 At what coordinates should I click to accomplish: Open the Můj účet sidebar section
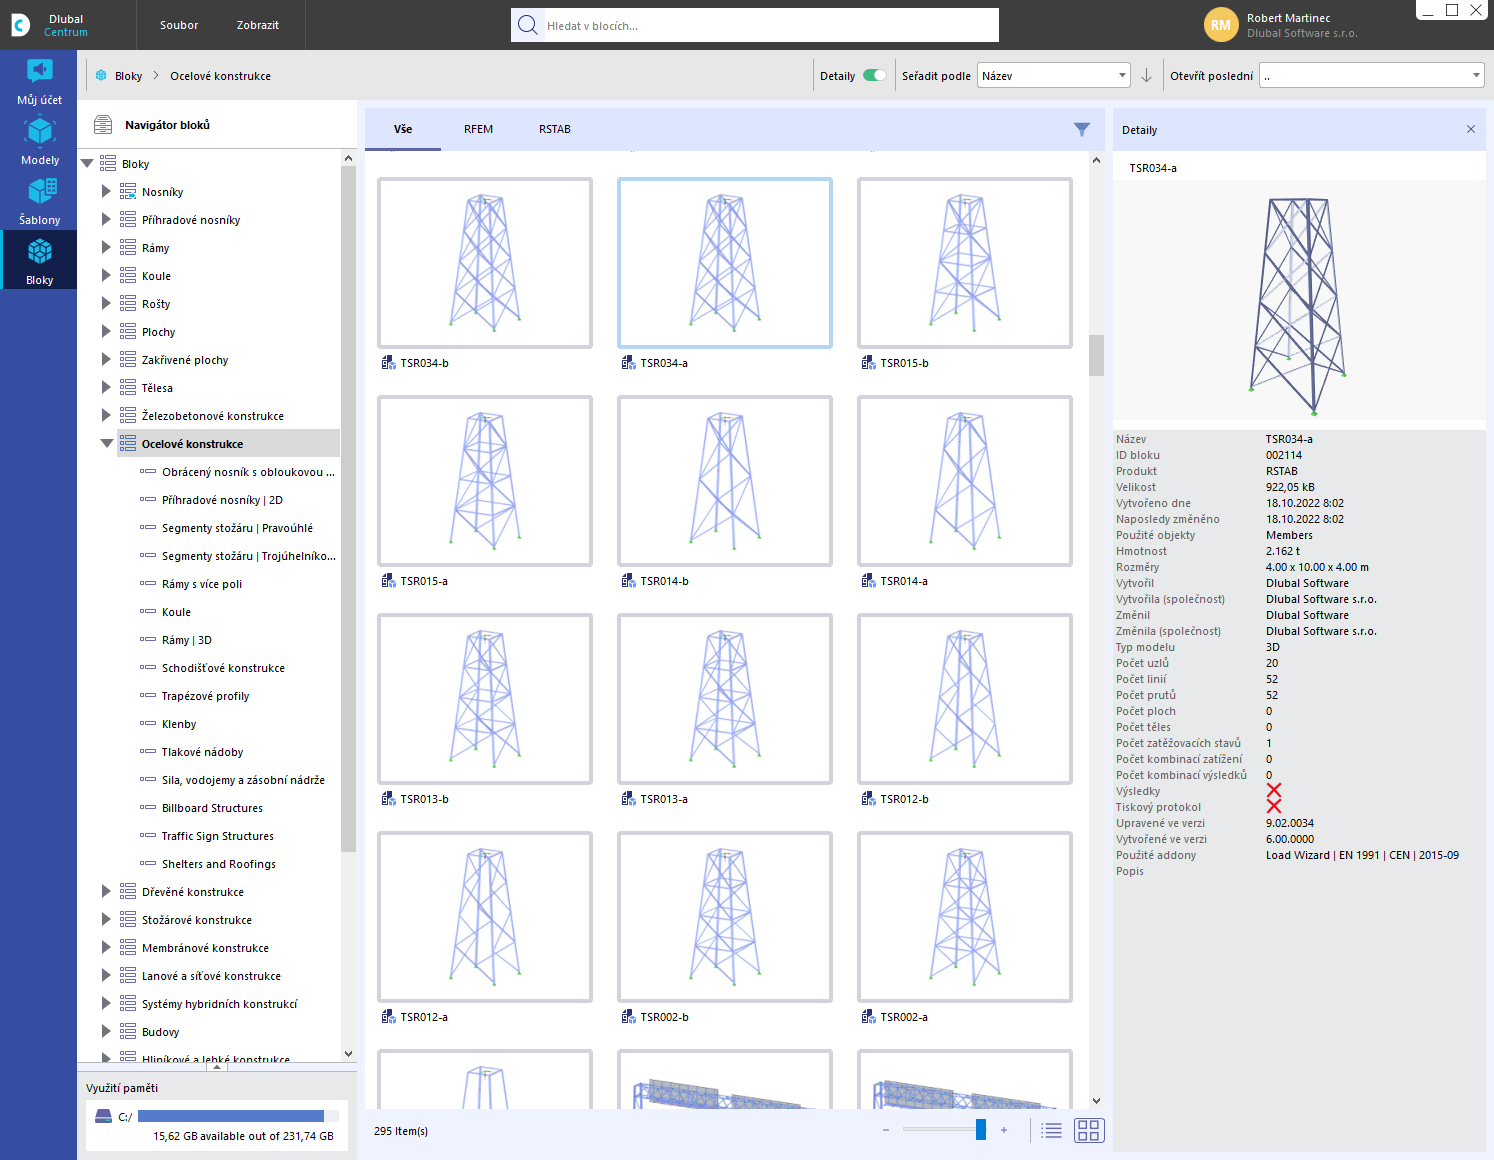tap(39, 81)
